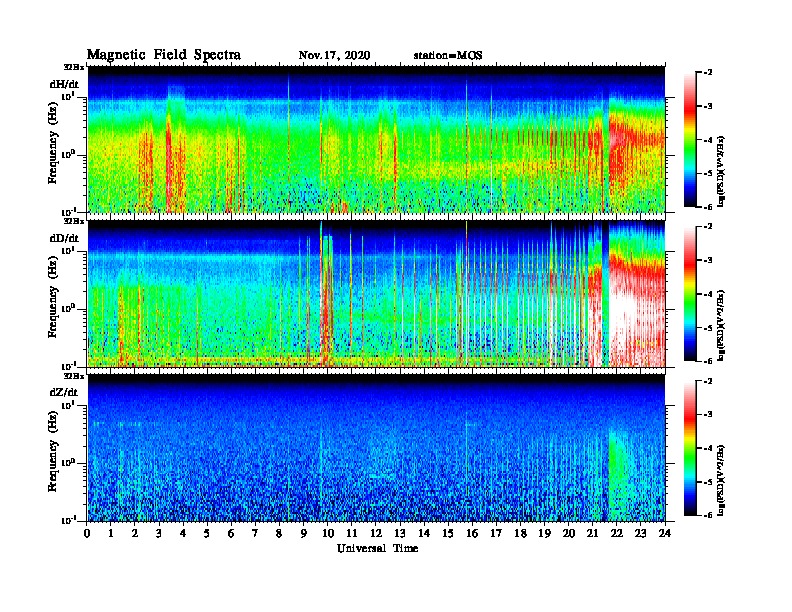
Task: Click the '15' hour tick label
Action: [x=448, y=534]
